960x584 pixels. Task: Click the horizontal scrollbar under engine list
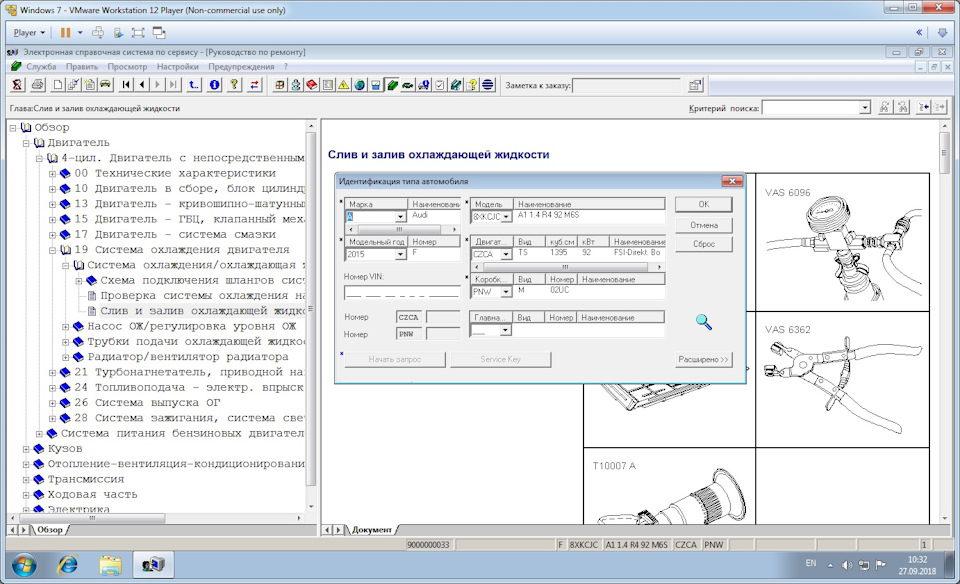pyautogui.click(x=568, y=268)
